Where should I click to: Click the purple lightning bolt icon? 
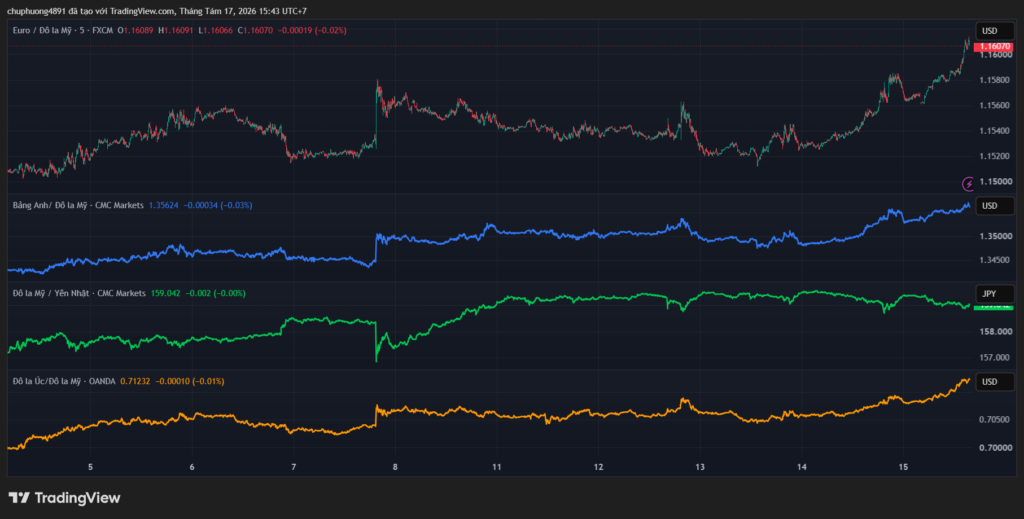pos(968,184)
